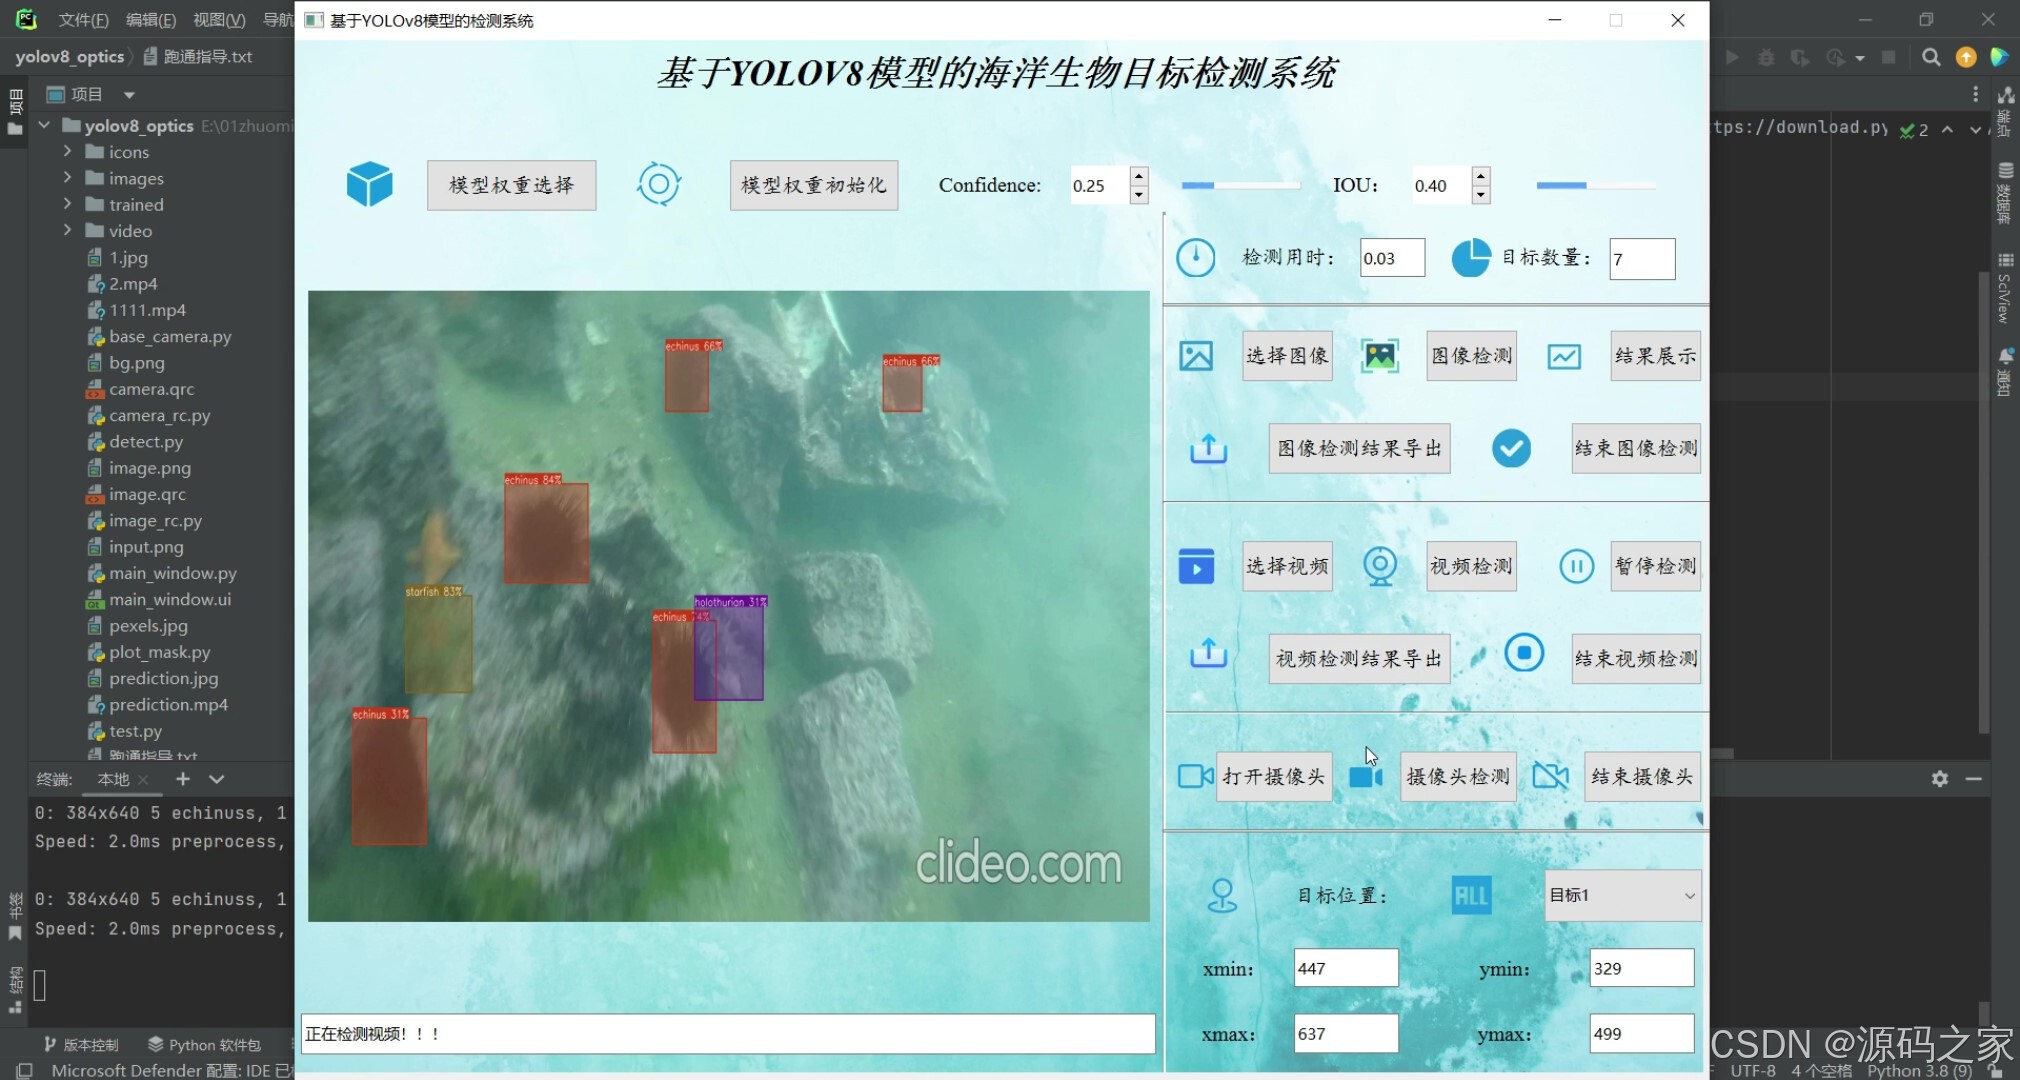
Task: Toggle the stop-record circle icon
Action: click(1524, 652)
